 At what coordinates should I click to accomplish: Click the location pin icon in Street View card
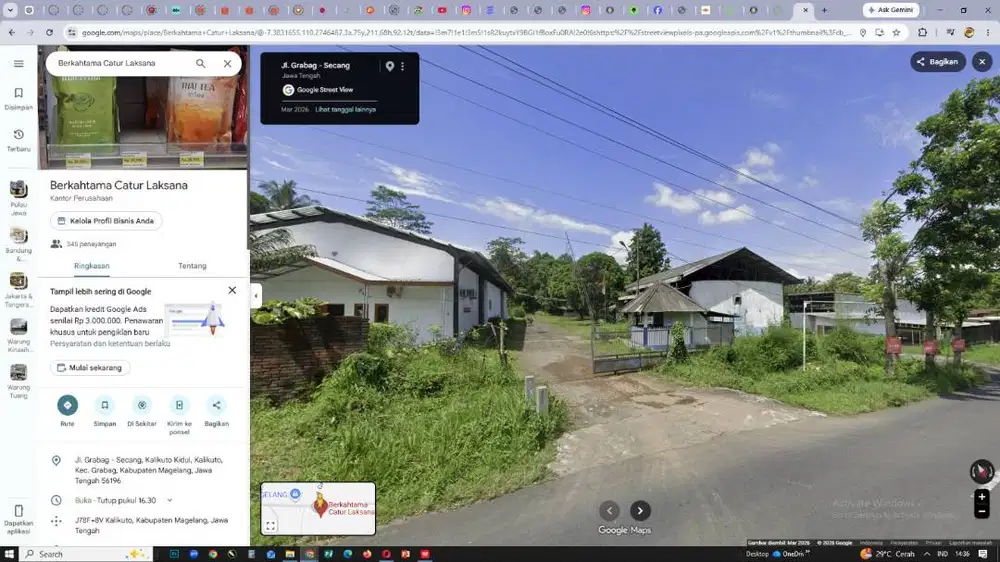point(390,66)
